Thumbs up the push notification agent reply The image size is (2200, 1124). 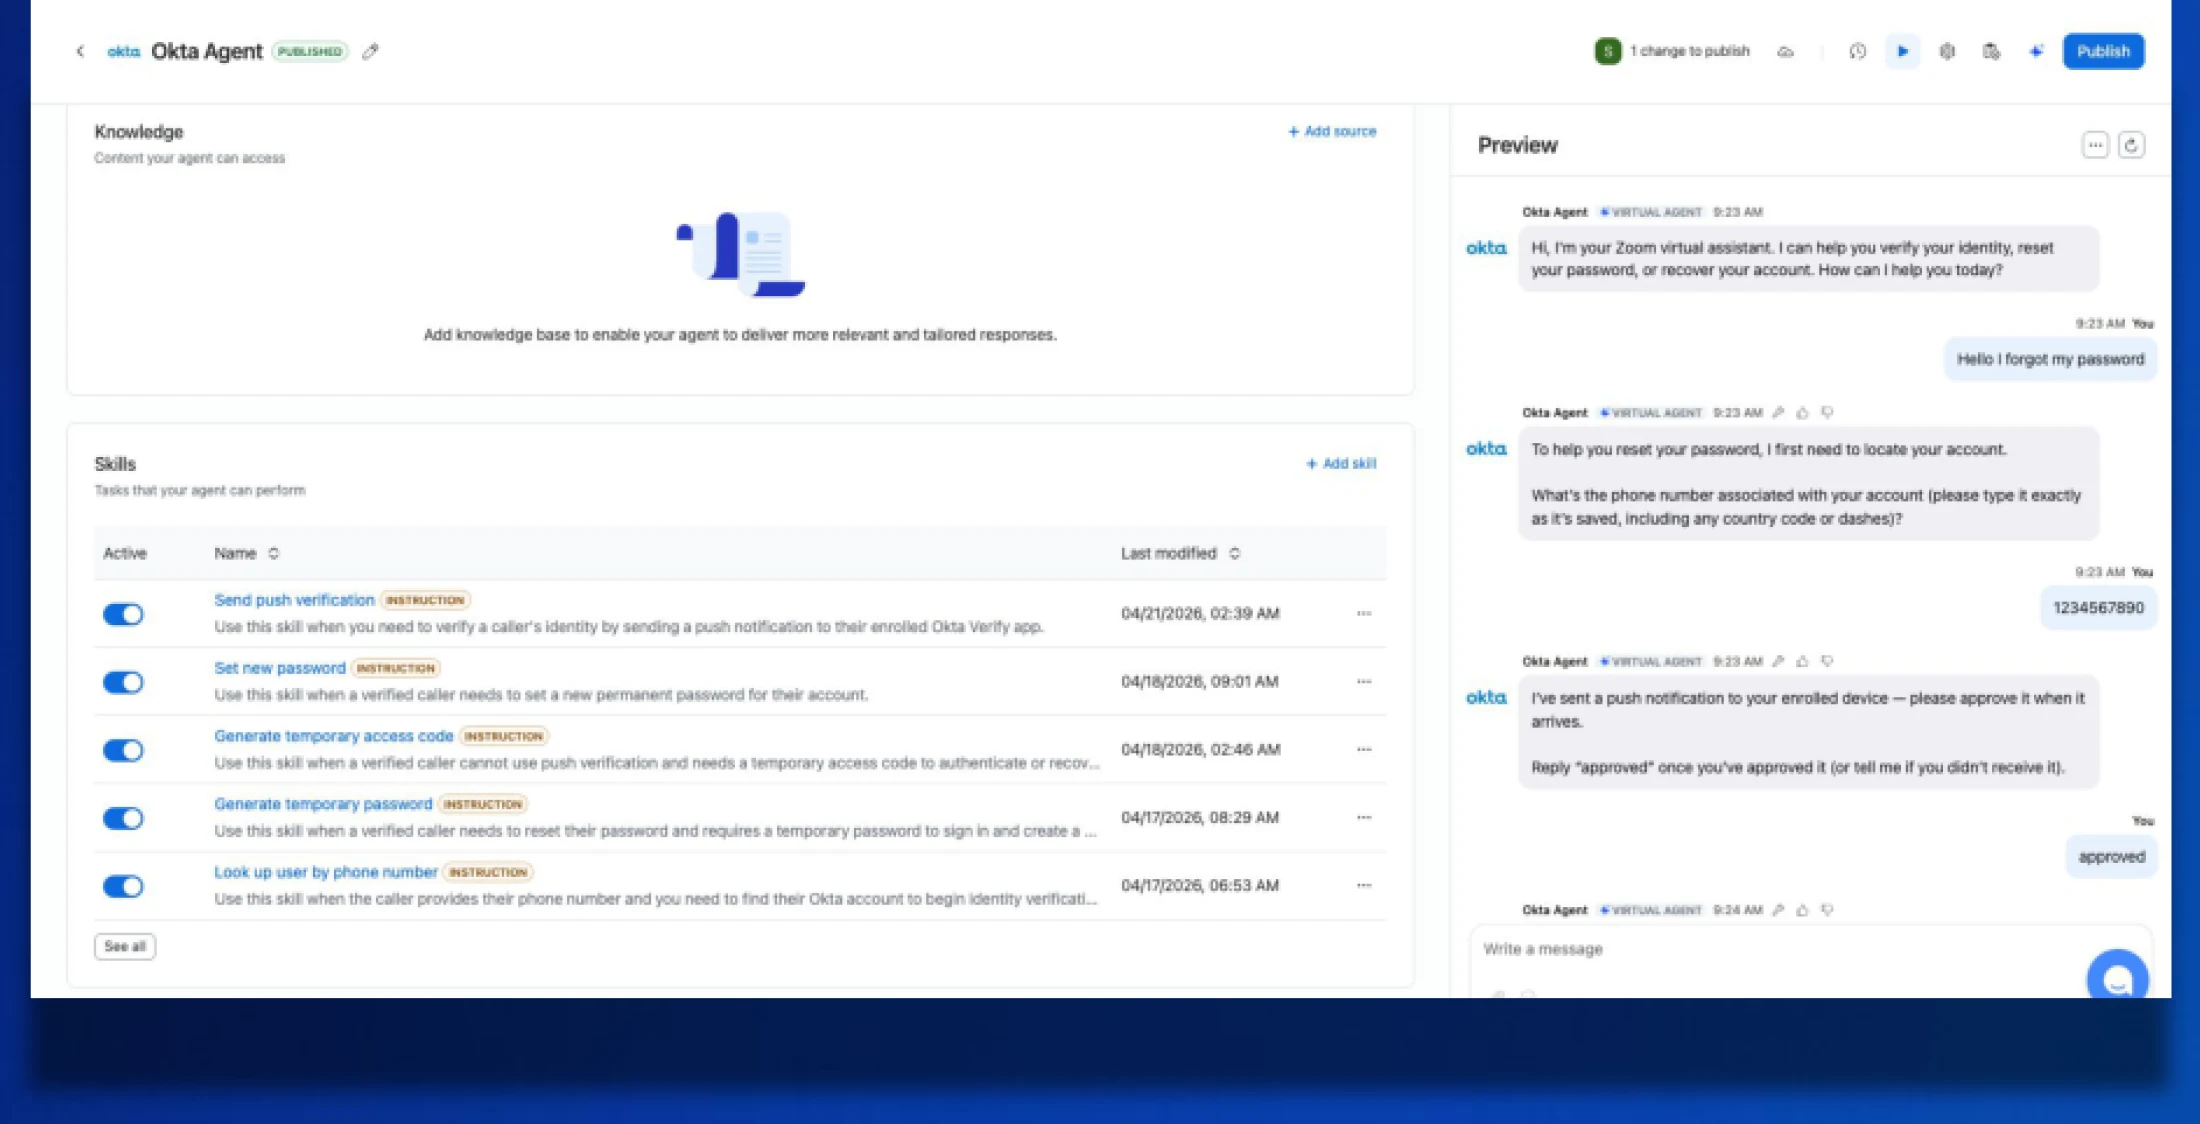[x=1802, y=661]
